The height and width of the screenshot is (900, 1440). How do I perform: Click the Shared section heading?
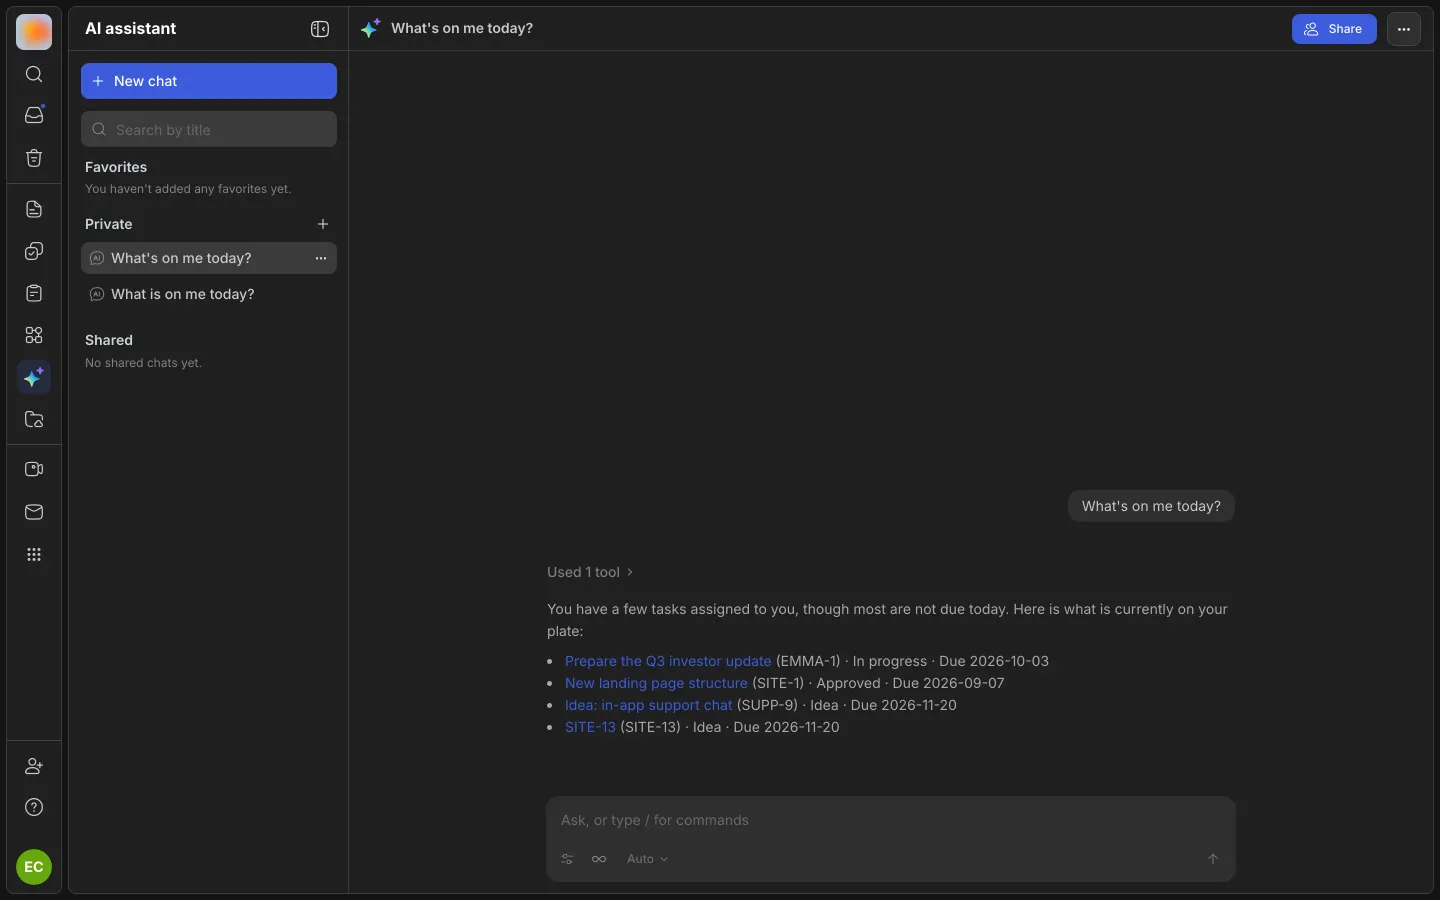pyautogui.click(x=109, y=340)
